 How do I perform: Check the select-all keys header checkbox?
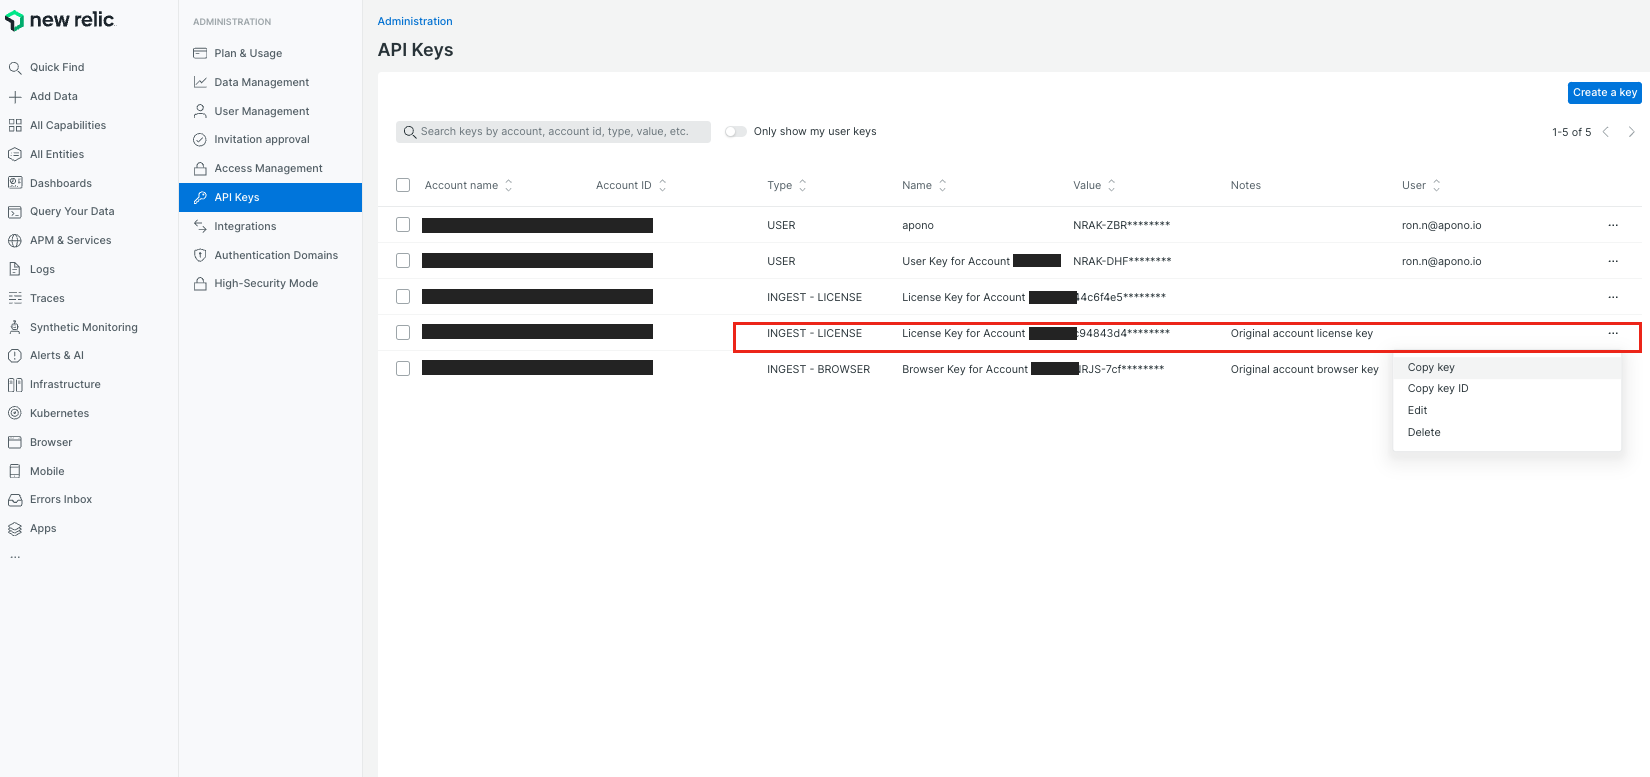pyautogui.click(x=403, y=185)
